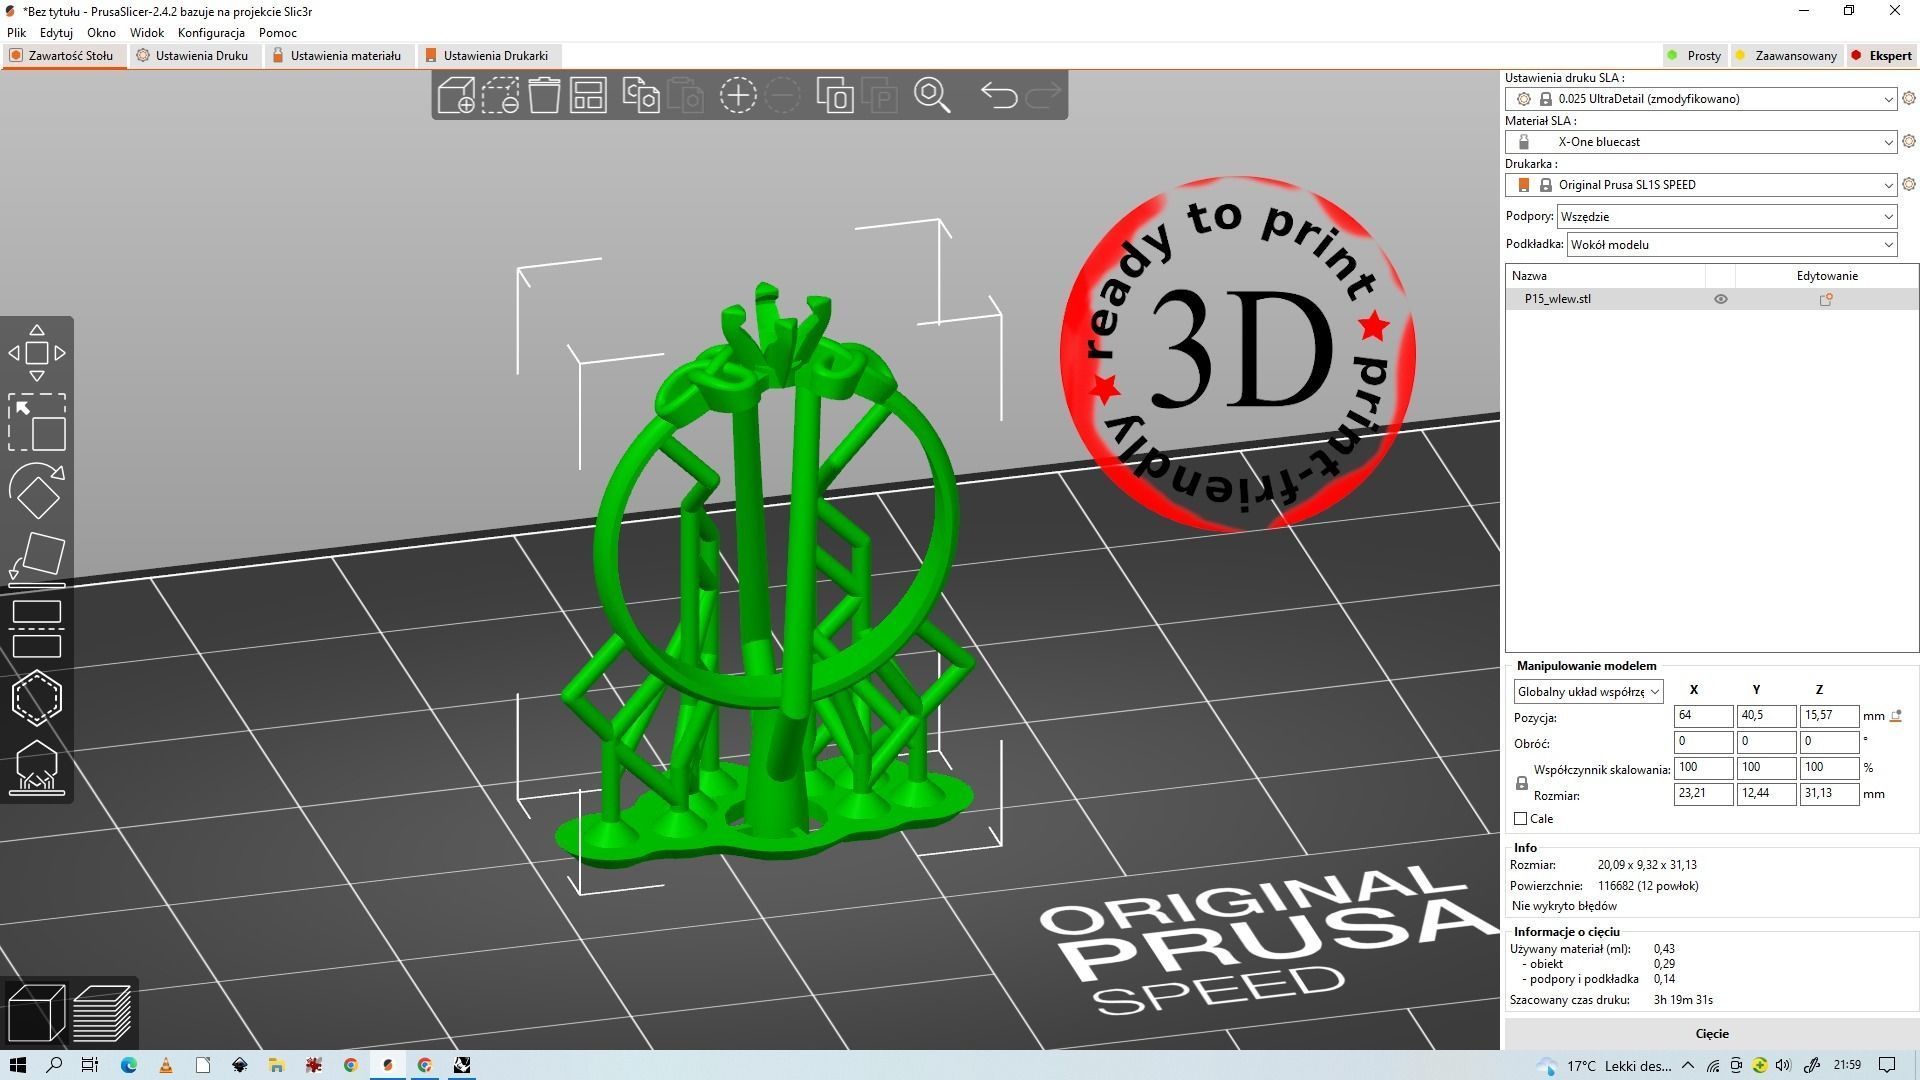Switch to layers preview icon

coord(102,1012)
